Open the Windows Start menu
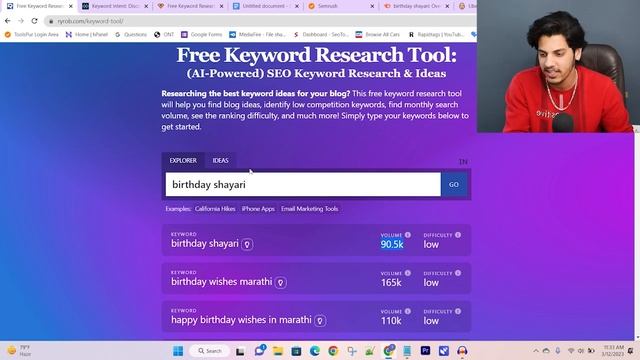The height and width of the screenshot is (360, 640). [178, 351]
